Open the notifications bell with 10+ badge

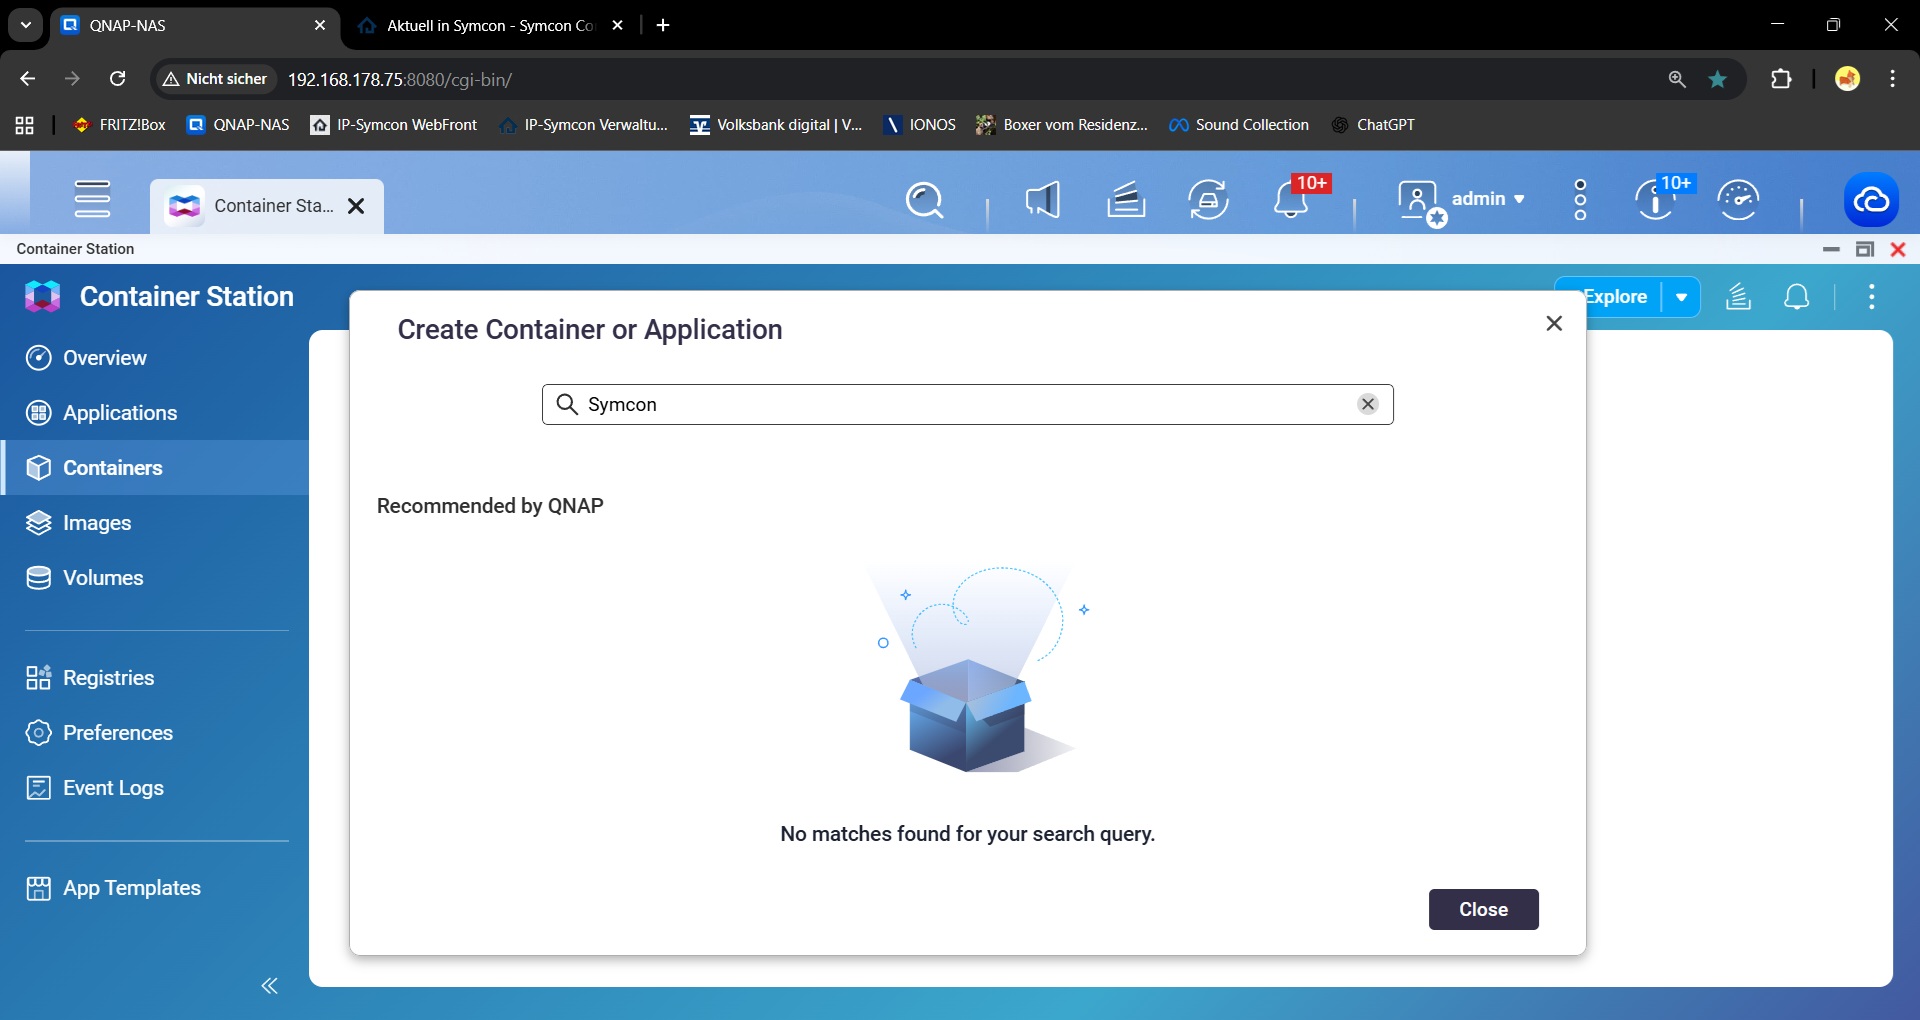coord(1291,200)
